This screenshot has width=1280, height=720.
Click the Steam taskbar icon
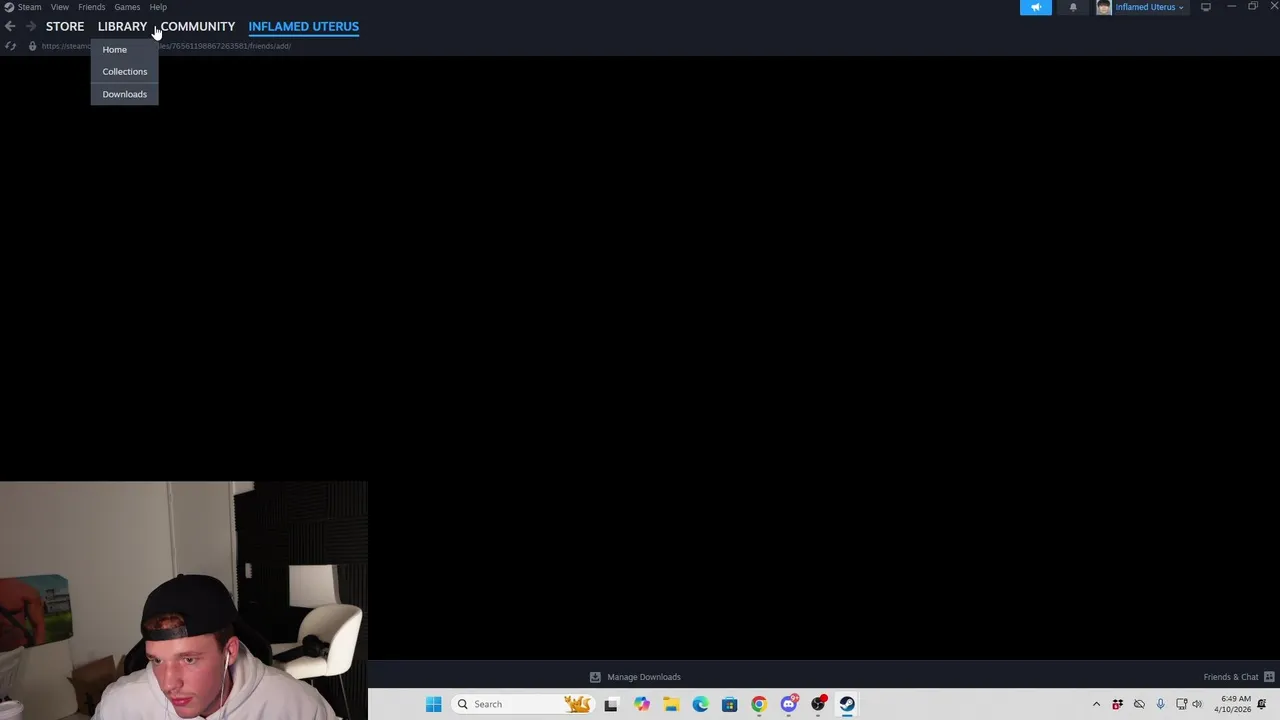click(x=847, y=704)
